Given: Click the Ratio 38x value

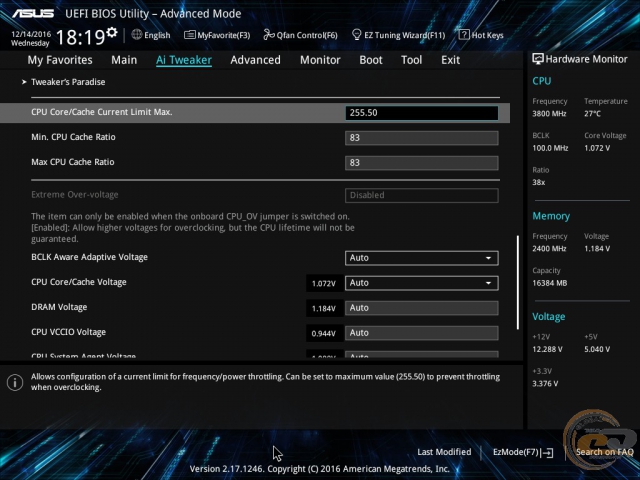Looking at the screenshot, I should coord(538,182).
